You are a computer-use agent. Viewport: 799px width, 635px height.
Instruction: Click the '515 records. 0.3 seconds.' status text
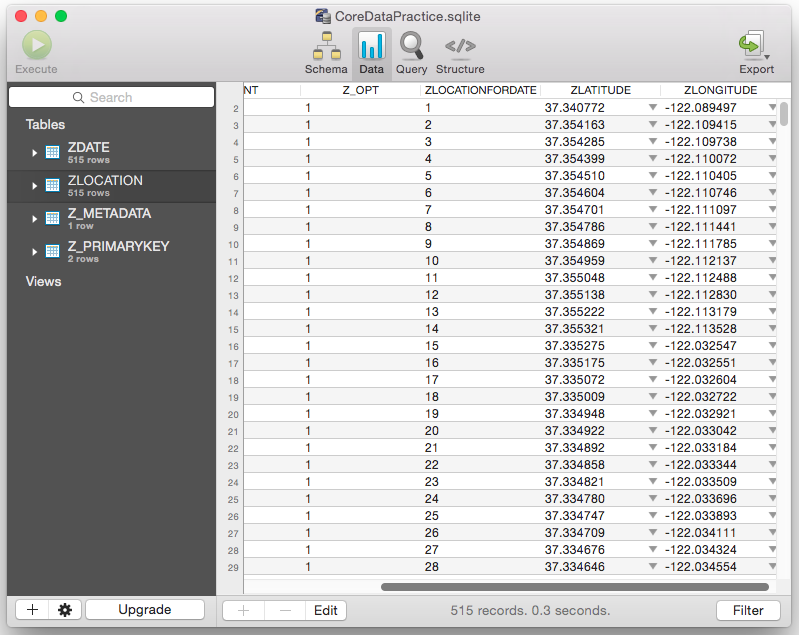coord(530,611)
